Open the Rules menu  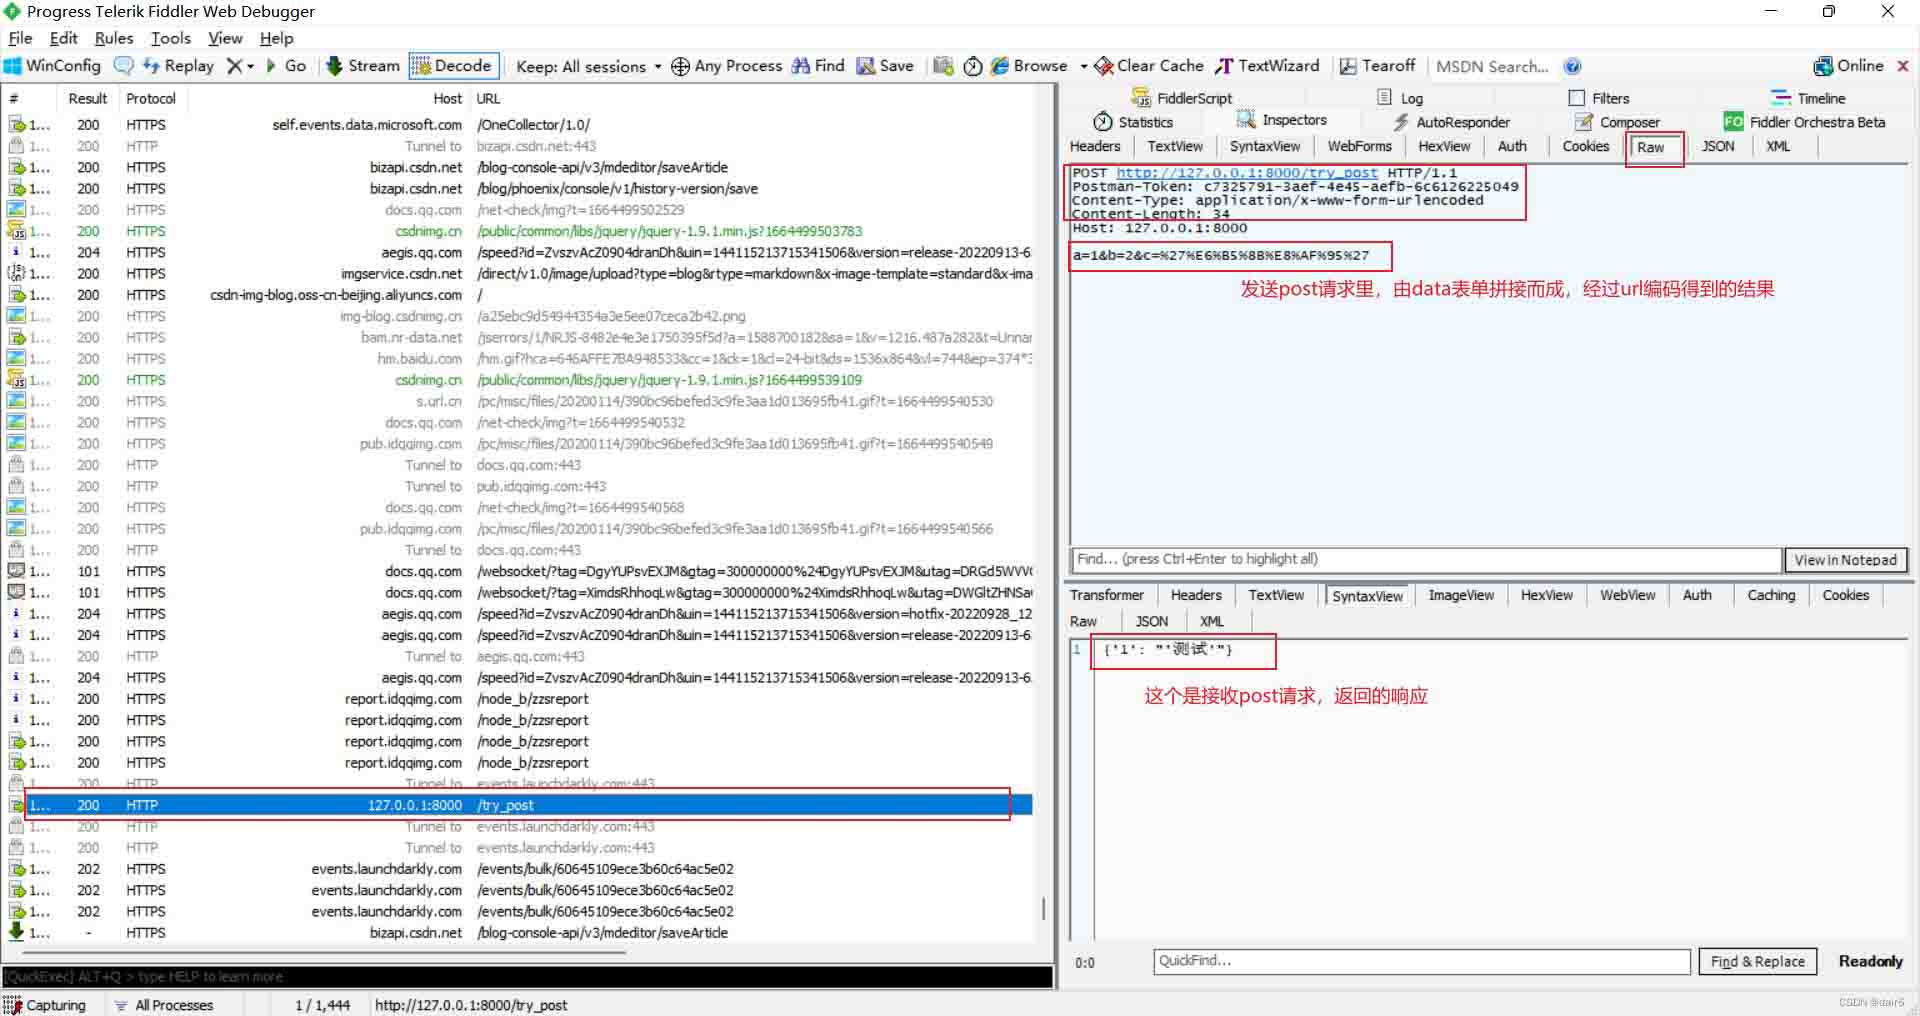[113, 38]
